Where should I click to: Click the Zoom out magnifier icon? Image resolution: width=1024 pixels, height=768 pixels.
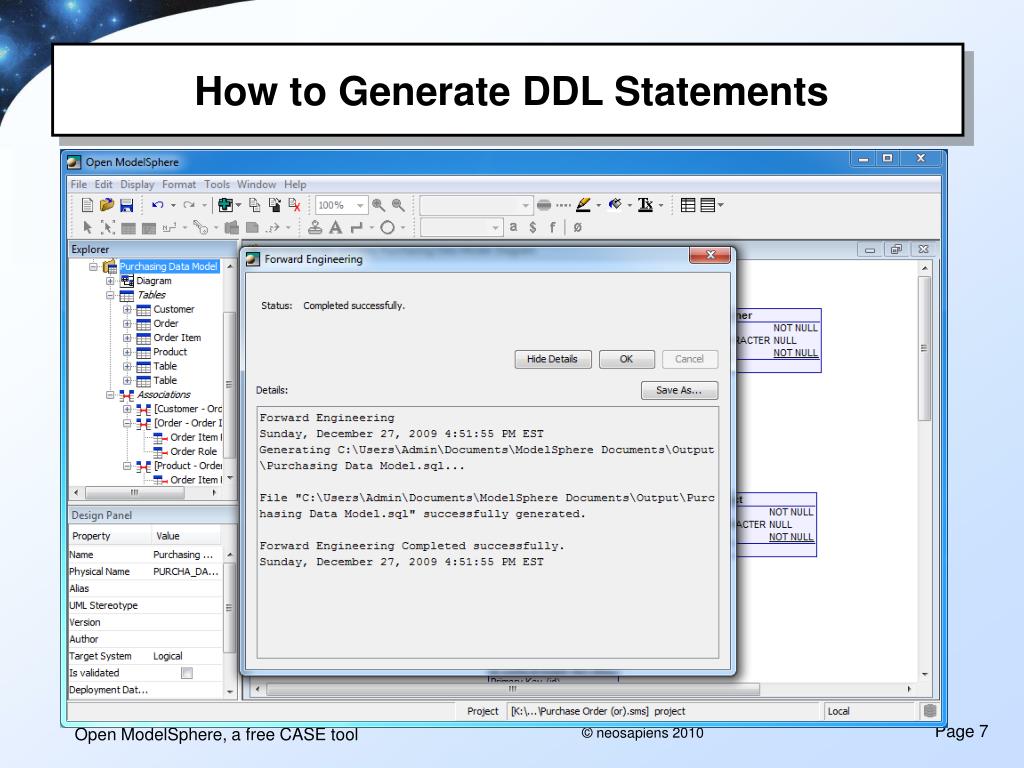(x=398, y=205)
